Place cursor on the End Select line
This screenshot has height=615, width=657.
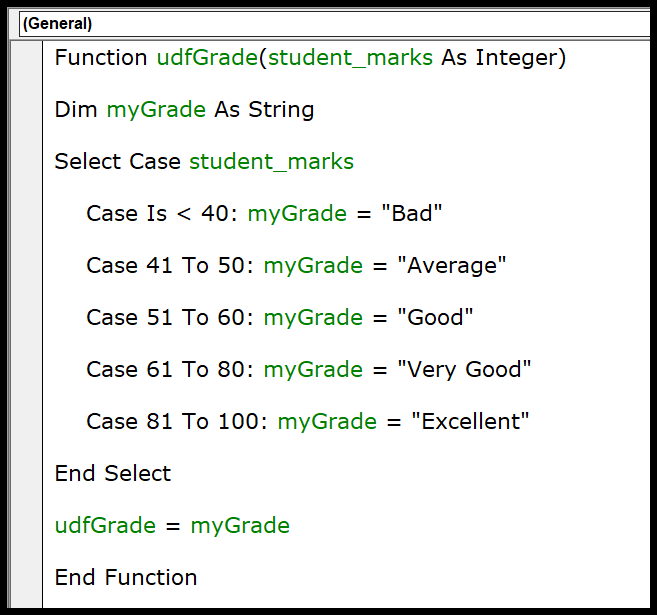point(113,474)
